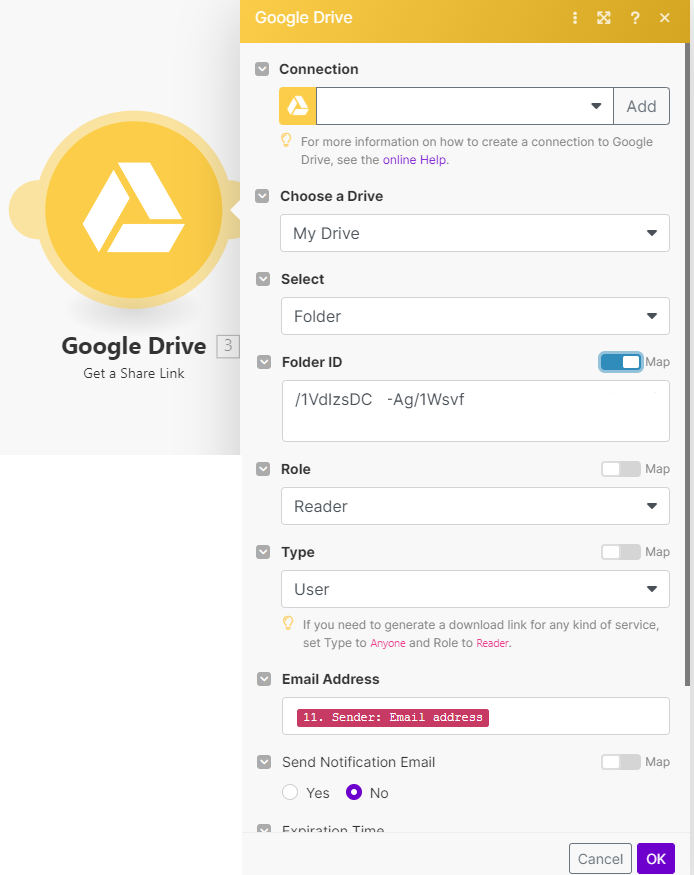Enable the Type Map toggle
694x875 pixels.
[620, 552]
